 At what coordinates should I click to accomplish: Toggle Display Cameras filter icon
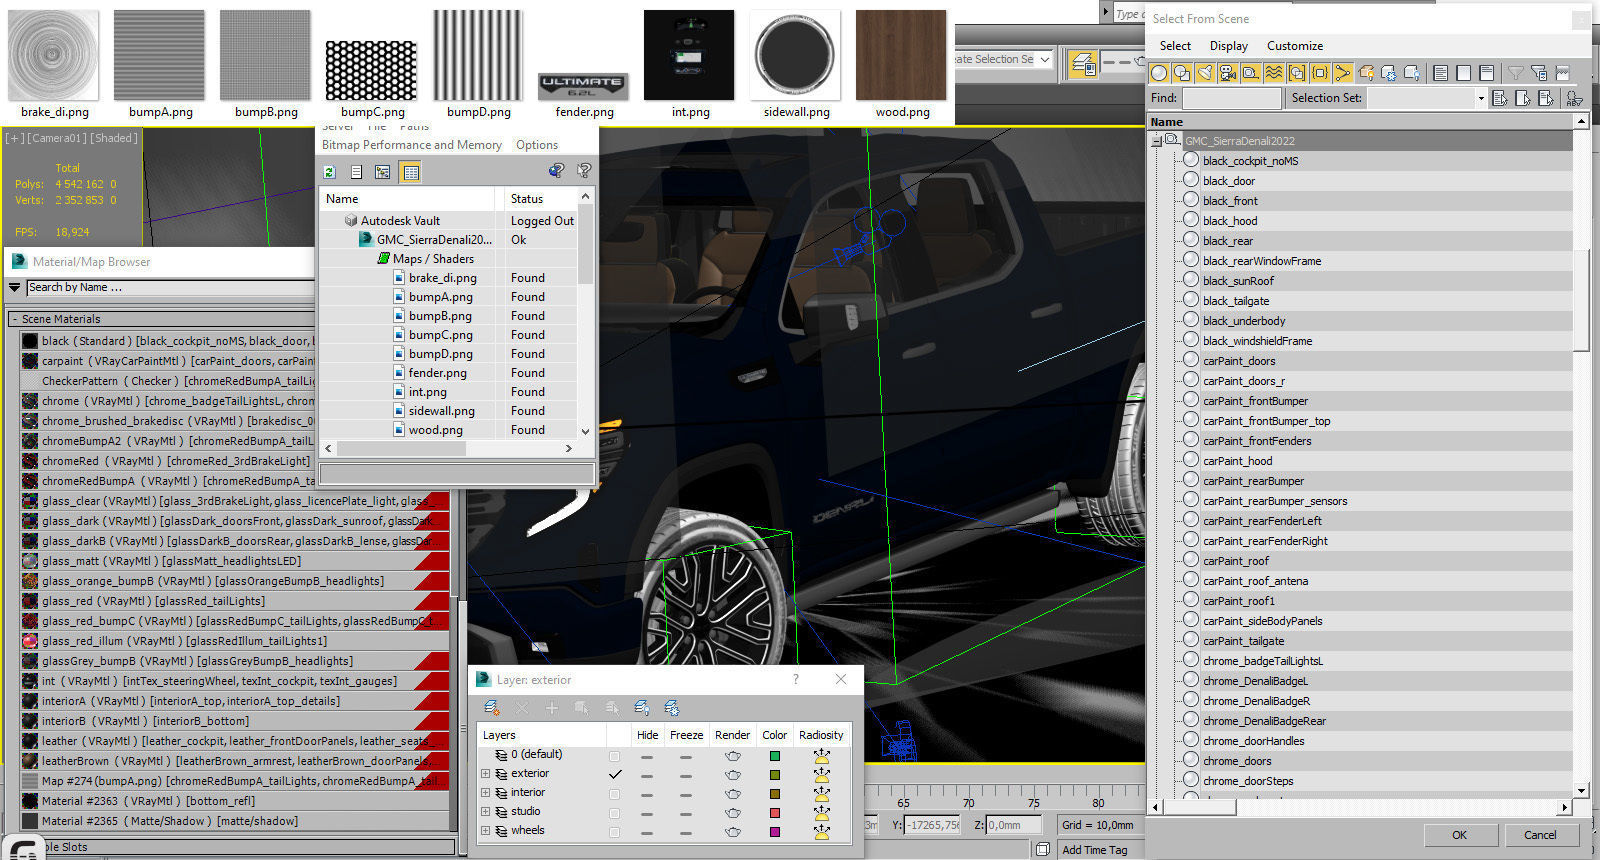(1228, 72)
